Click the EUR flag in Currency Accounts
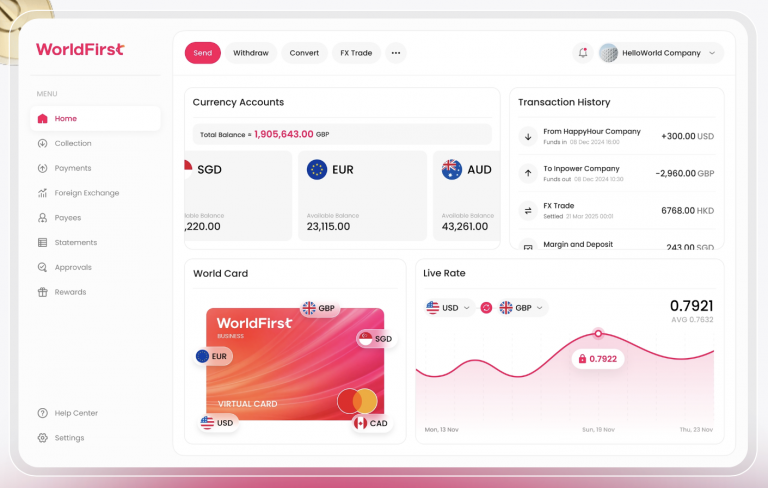 coord(317,170)
